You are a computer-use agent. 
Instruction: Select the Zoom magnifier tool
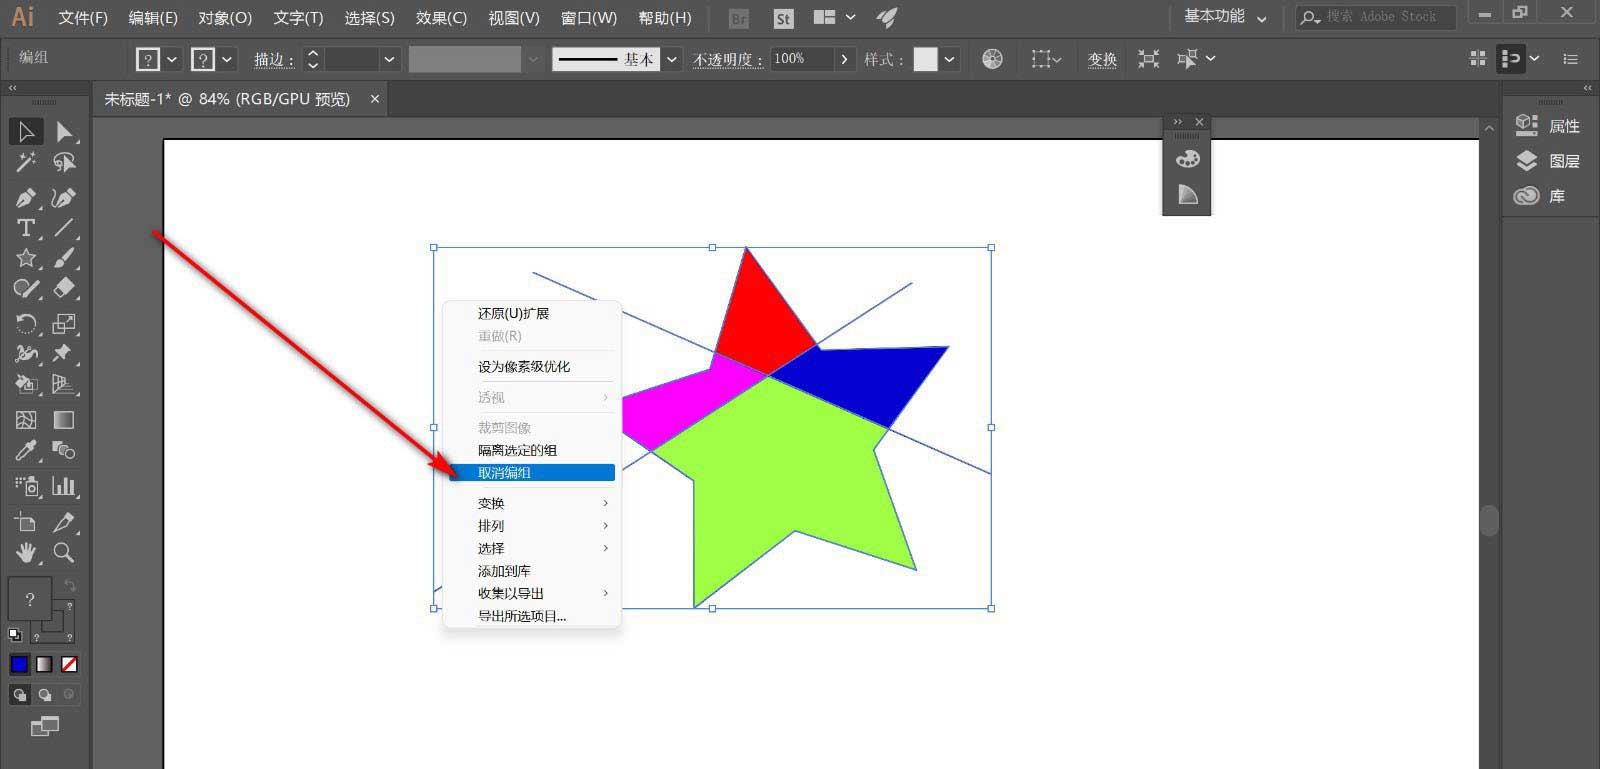[x=64, y=552]
